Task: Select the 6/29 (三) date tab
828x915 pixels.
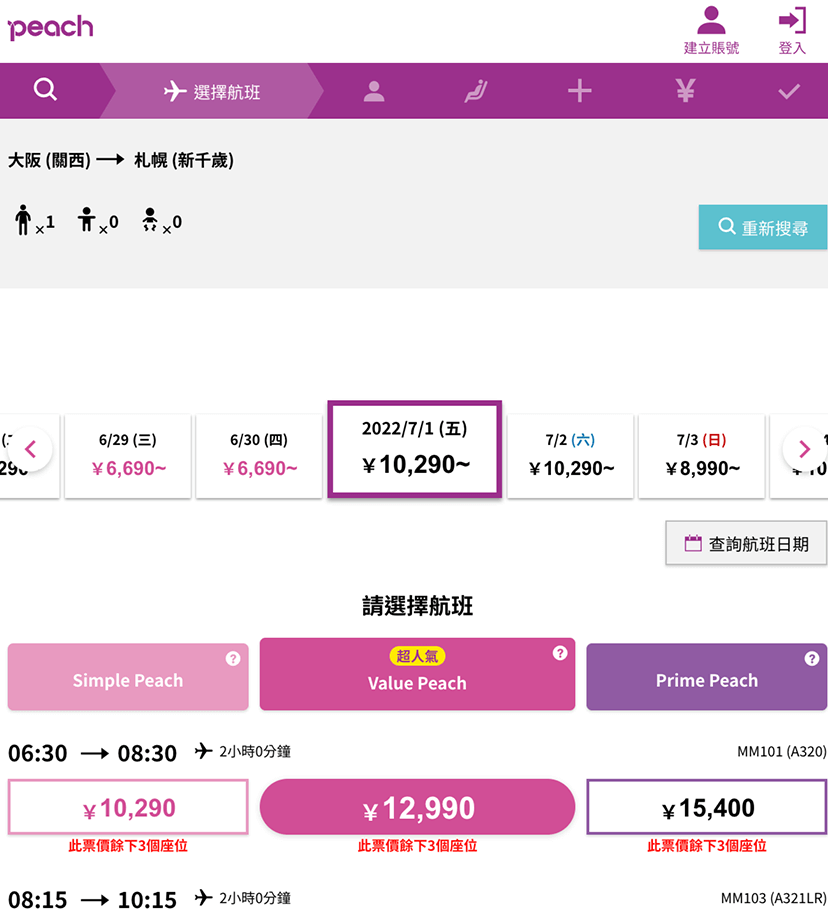Action: (128, 456)
